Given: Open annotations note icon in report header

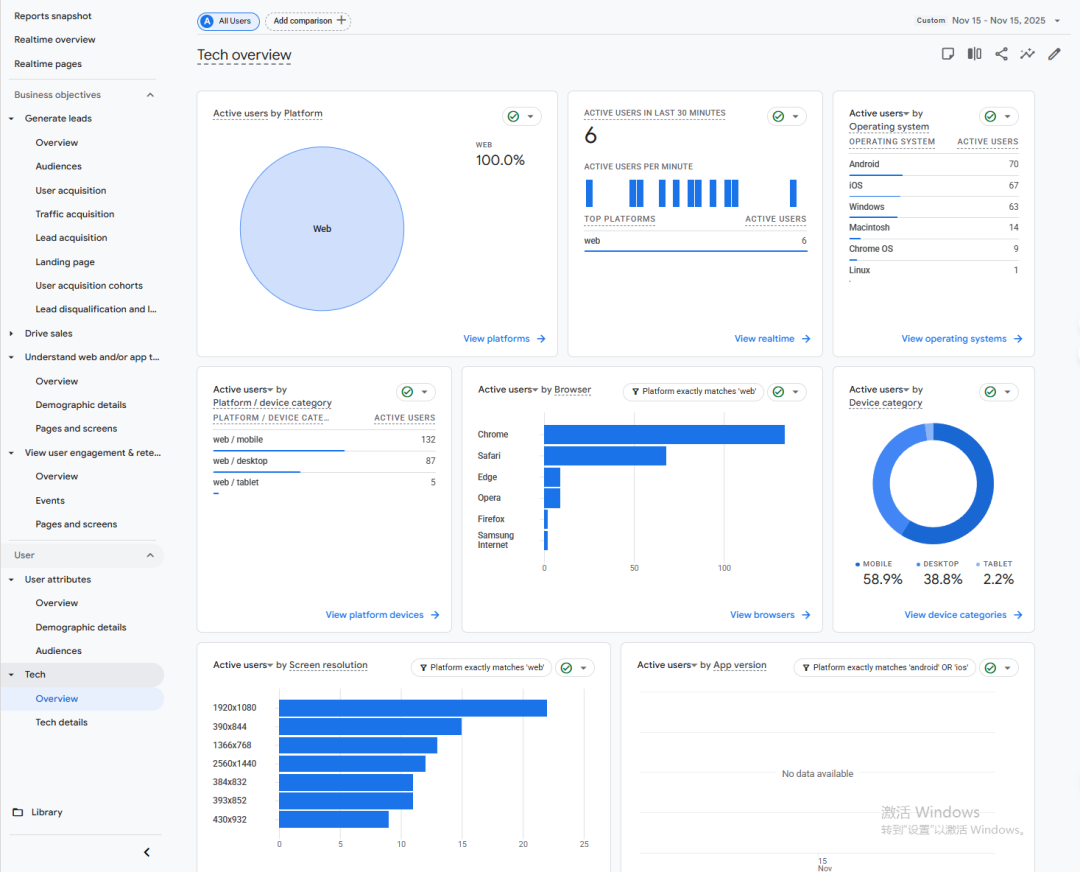Looking at the screenshot, I should coord(948,54).
